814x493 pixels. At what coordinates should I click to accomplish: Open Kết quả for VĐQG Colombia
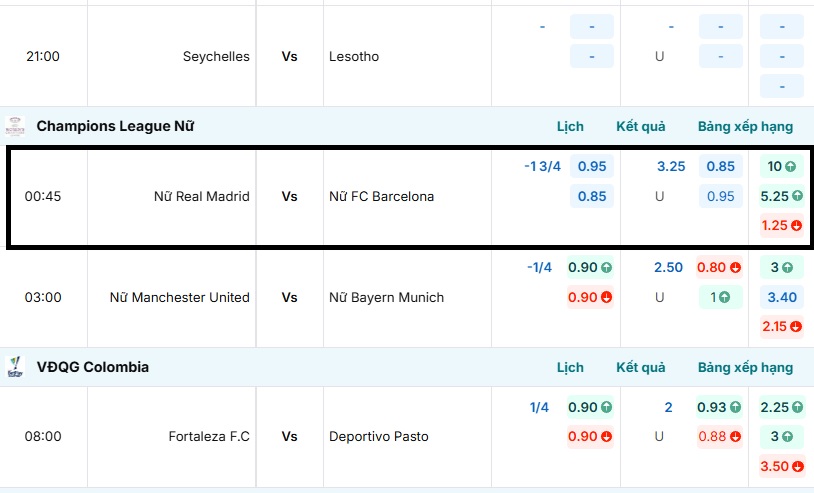tap(641, 367)
